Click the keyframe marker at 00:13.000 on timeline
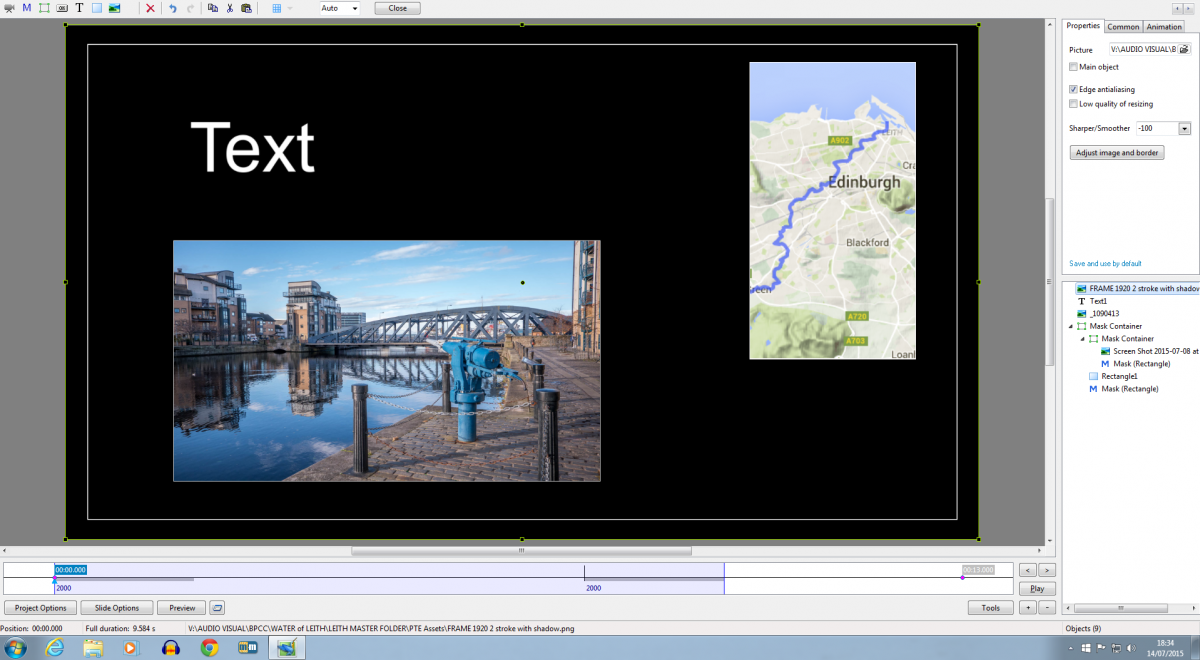The height and width of the screenshot is (660, 1200). [x=963, y=577]
